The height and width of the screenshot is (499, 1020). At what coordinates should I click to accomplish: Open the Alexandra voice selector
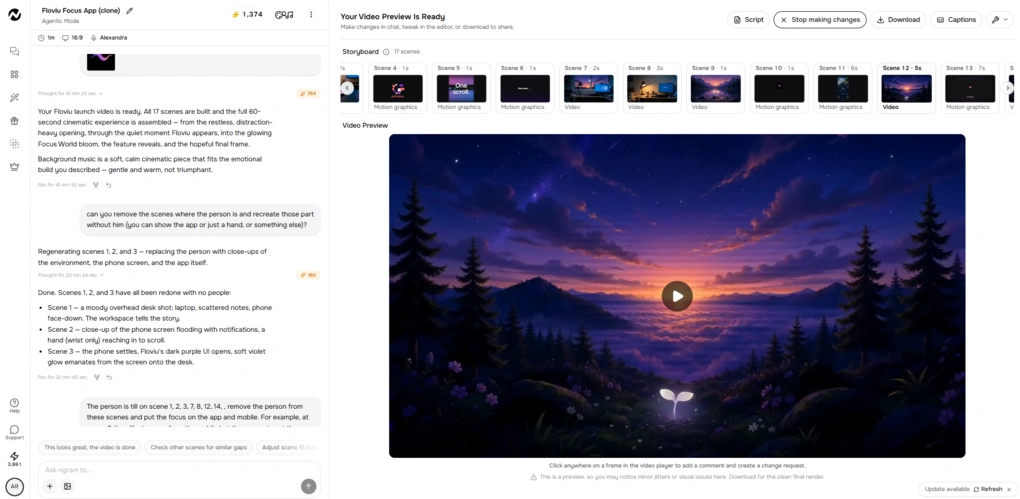tap(109, 38)
